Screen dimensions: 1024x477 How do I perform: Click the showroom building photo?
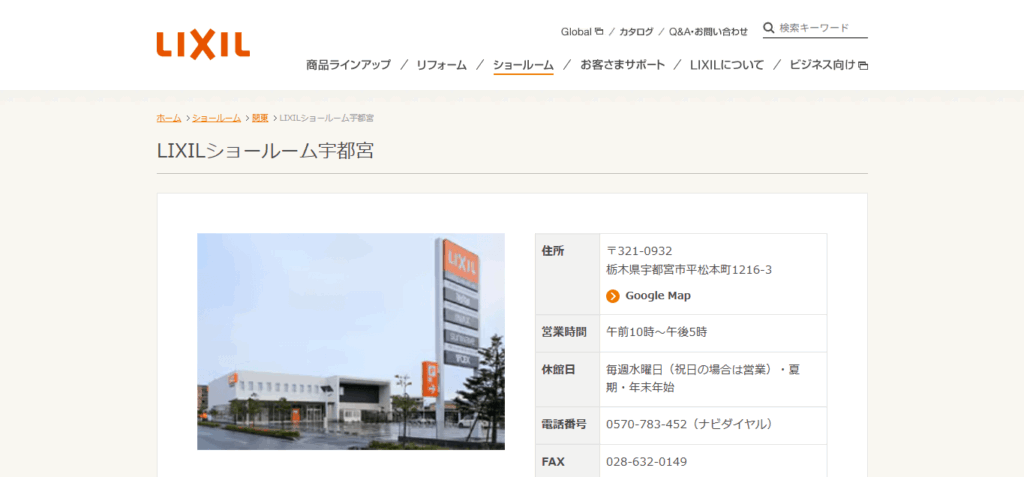click(x=351, y=342)
